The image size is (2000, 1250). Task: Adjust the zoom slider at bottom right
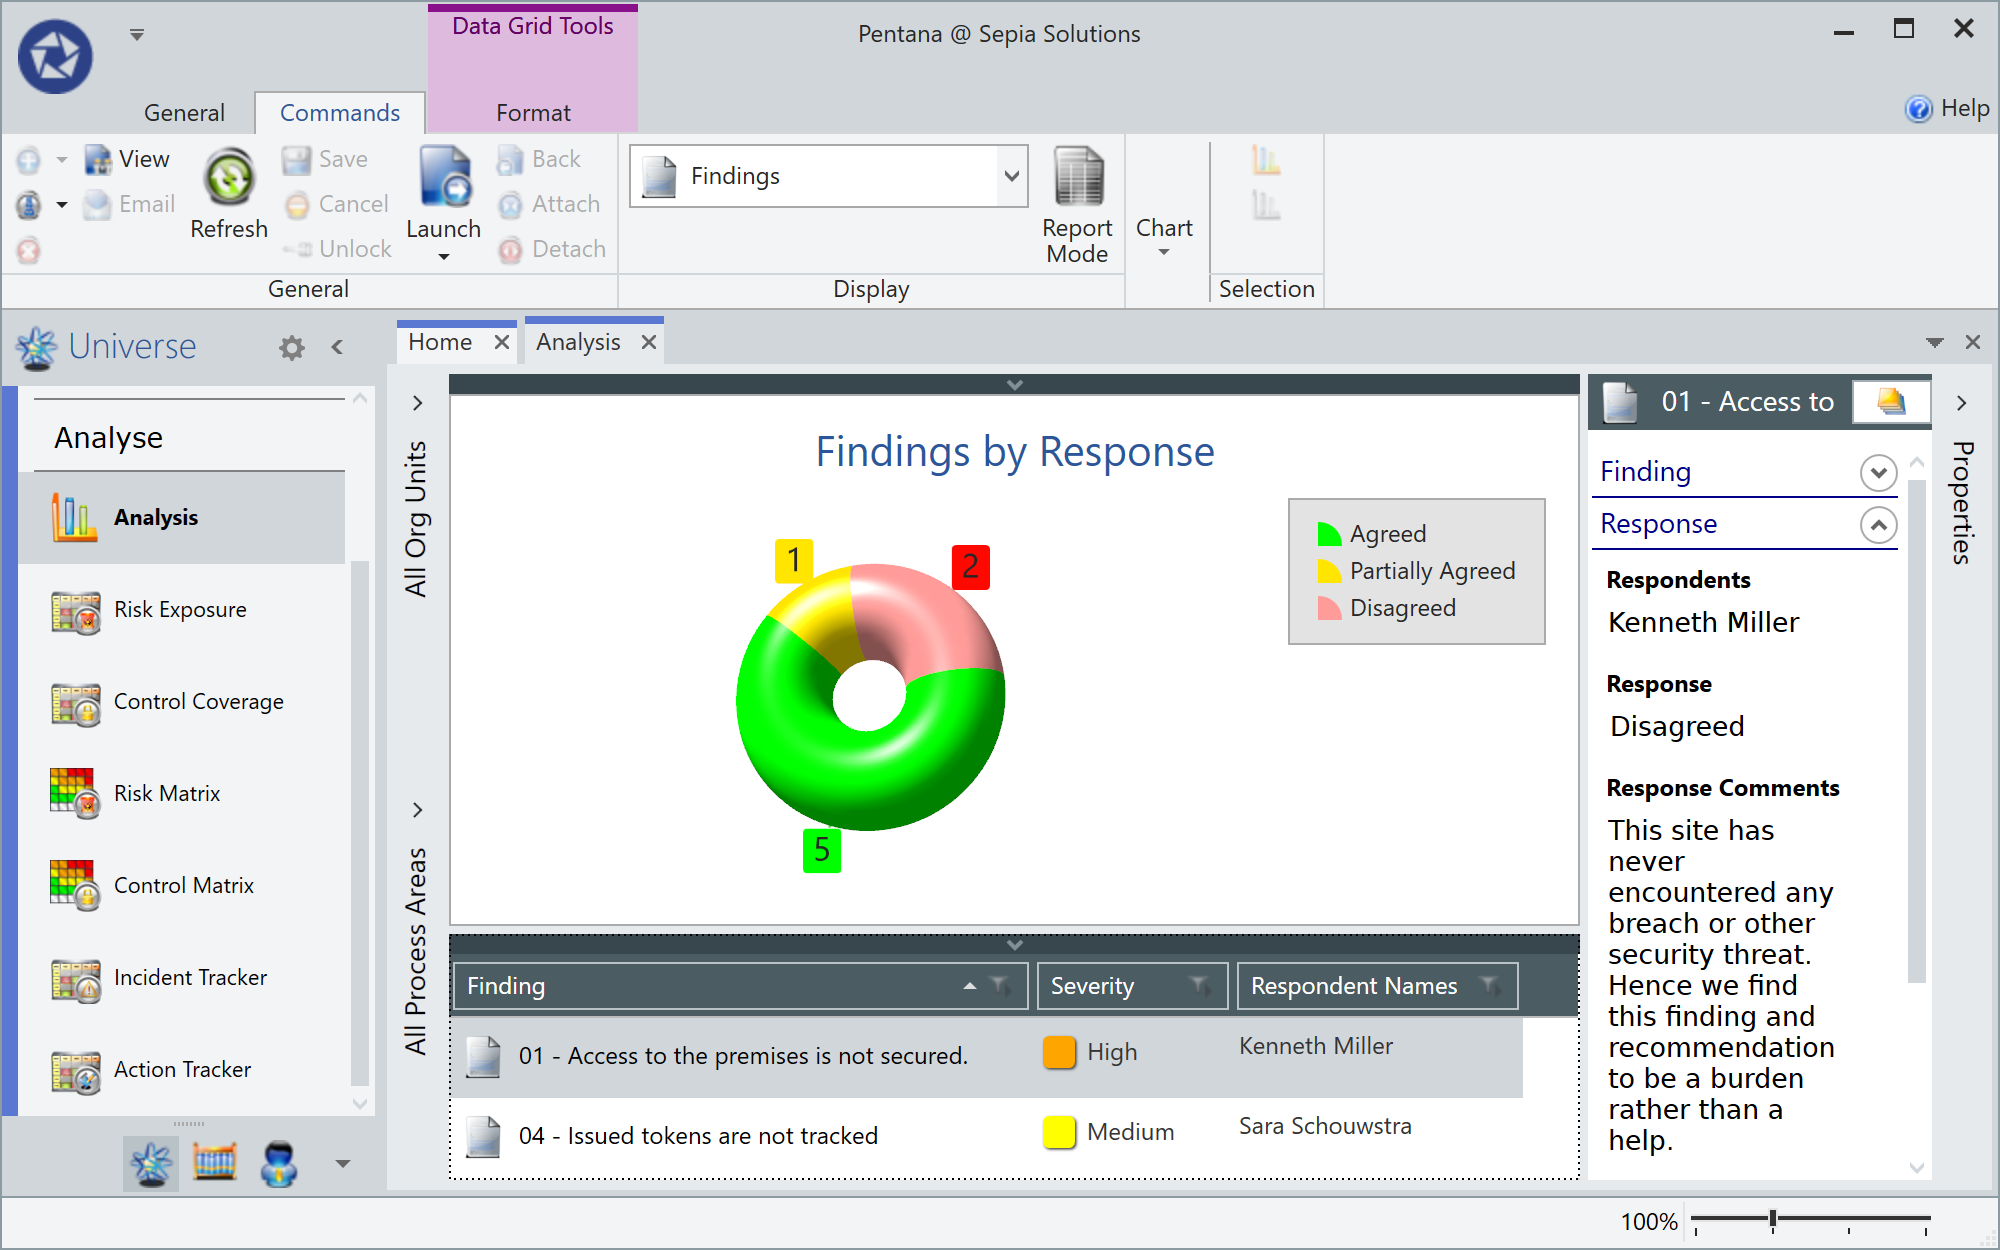1773,1217
